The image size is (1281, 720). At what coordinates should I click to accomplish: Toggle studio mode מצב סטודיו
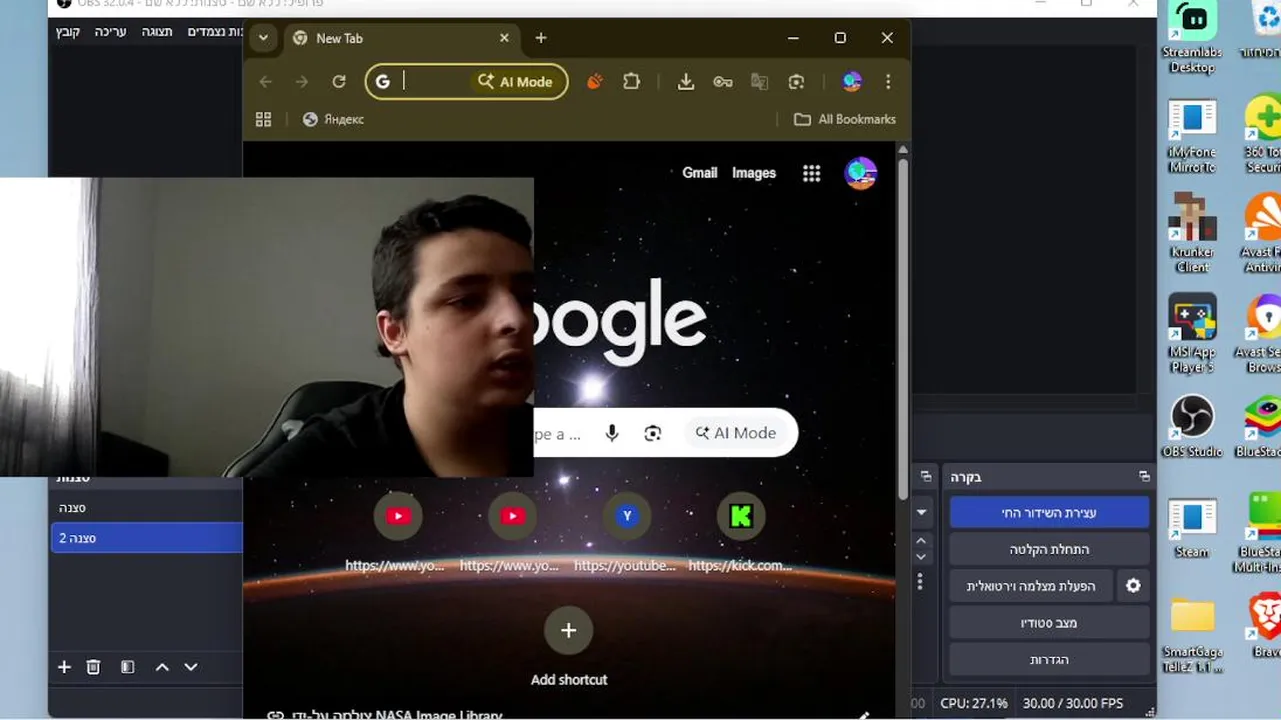(x=1049, y=624)
